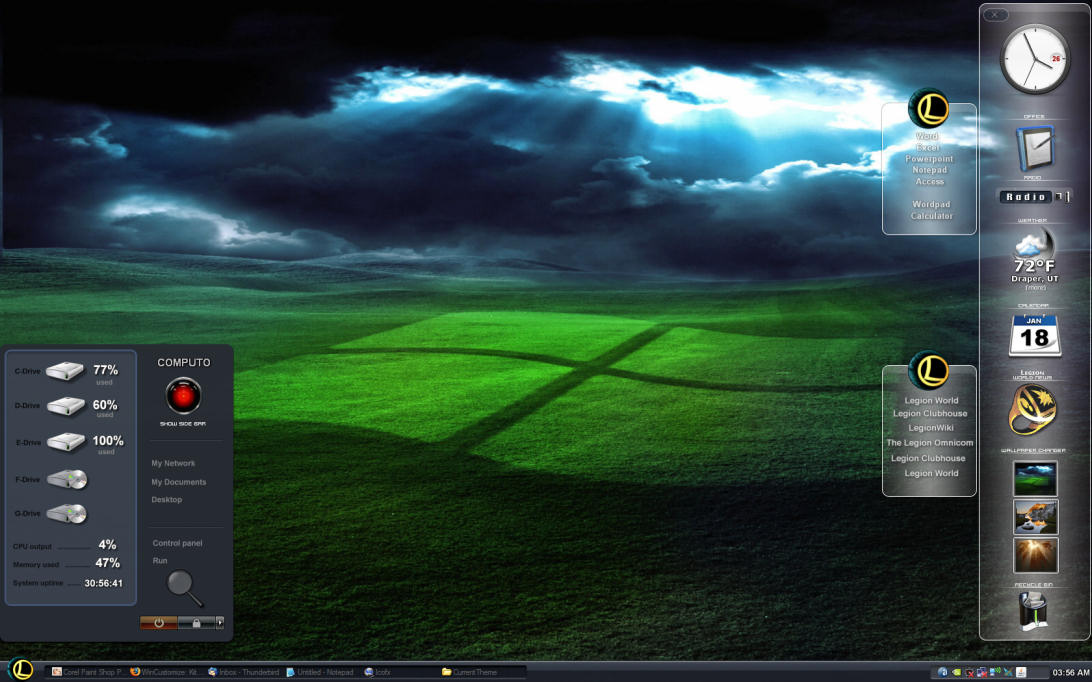Viewport: 1092px width, 682px height.
Task: Select the orange sunburst wallpaper thumbnail
Action: point(1035,555)
